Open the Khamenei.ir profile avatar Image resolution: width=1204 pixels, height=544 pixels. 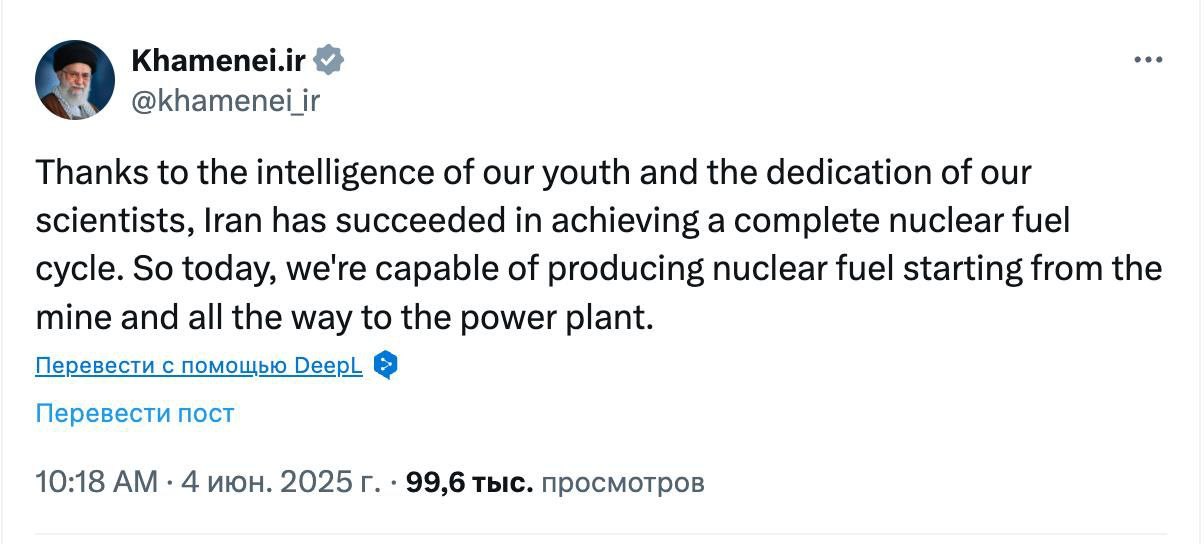75,80
